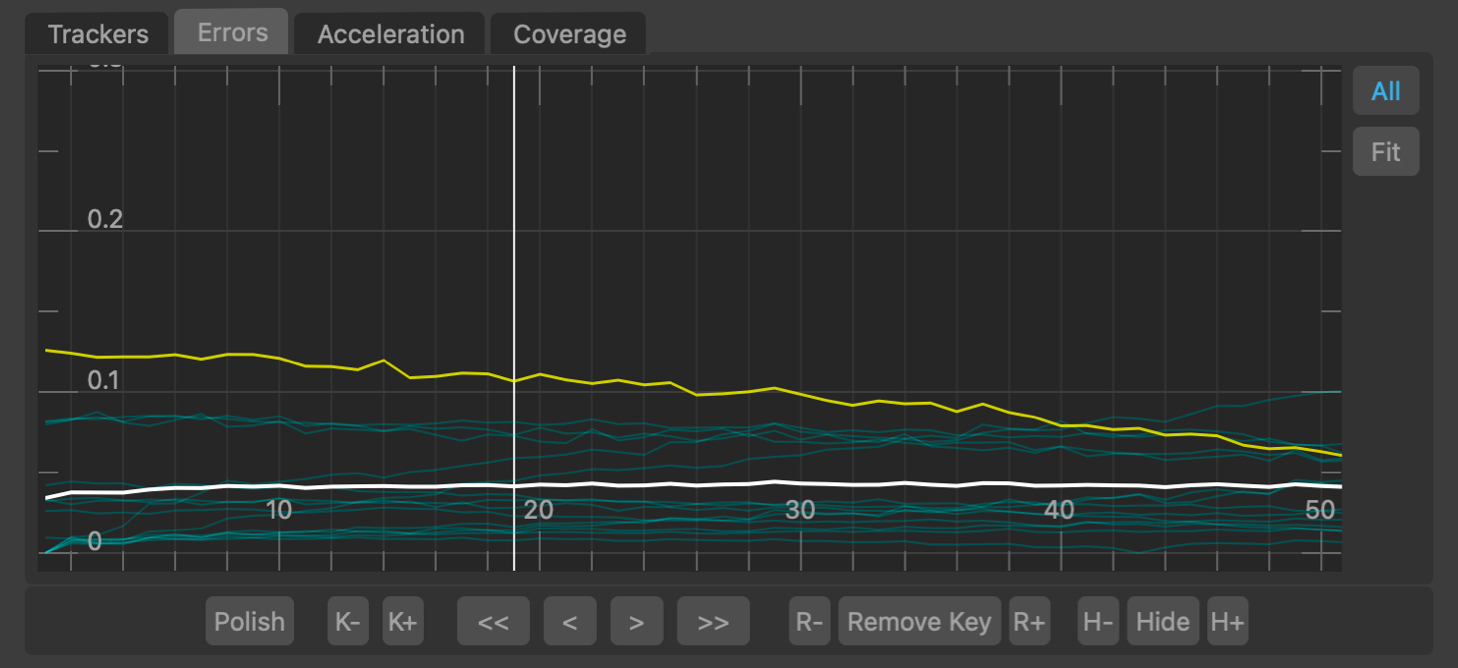Click the Fit button

[x=1386, y=152]
